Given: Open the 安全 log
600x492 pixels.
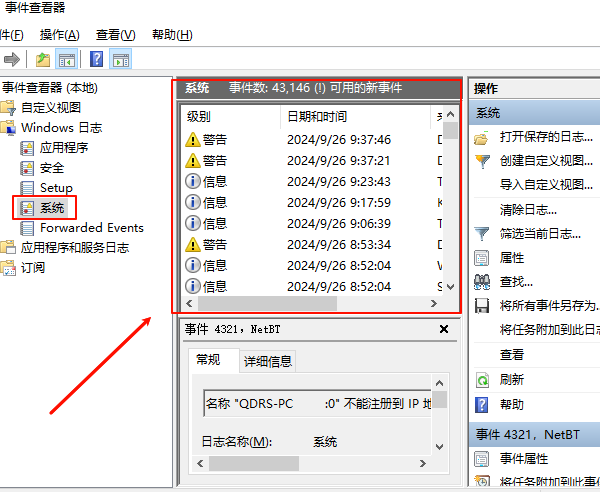Looking at the screenshot, I should pyautogui.click(x=52, y=168).
